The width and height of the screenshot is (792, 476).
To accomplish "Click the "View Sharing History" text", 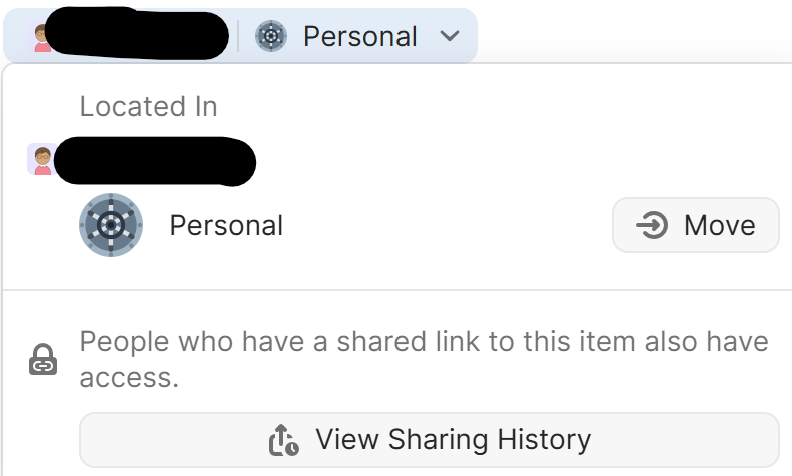I will click(453, 439).
